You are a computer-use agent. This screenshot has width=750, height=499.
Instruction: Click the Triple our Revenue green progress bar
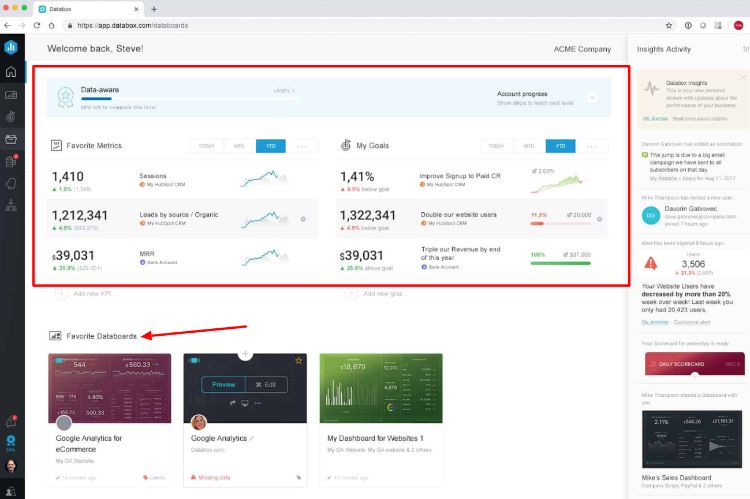click(x=561, y=263)
